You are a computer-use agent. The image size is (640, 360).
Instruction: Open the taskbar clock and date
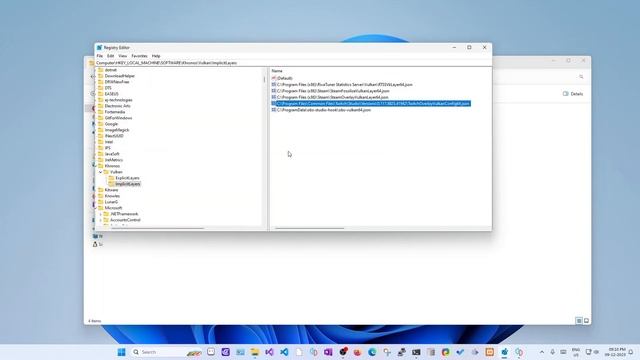click(616, 352)
